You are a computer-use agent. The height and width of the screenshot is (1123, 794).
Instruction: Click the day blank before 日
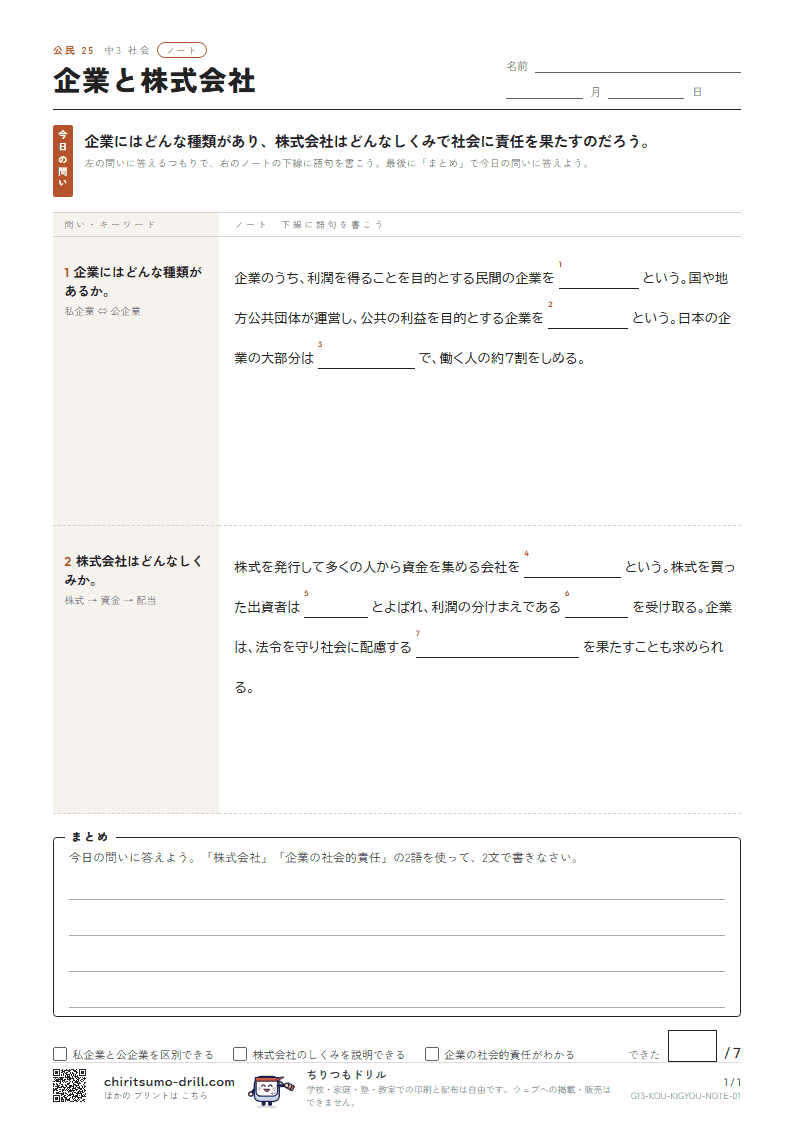point(646,92)
